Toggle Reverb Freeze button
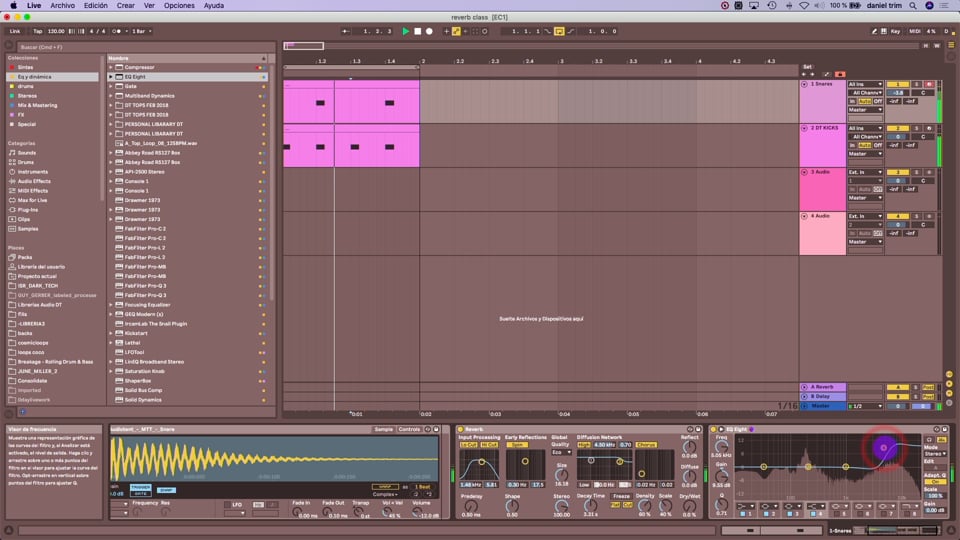This screenshot has height=540, width=960. click(x=621, y=496)
